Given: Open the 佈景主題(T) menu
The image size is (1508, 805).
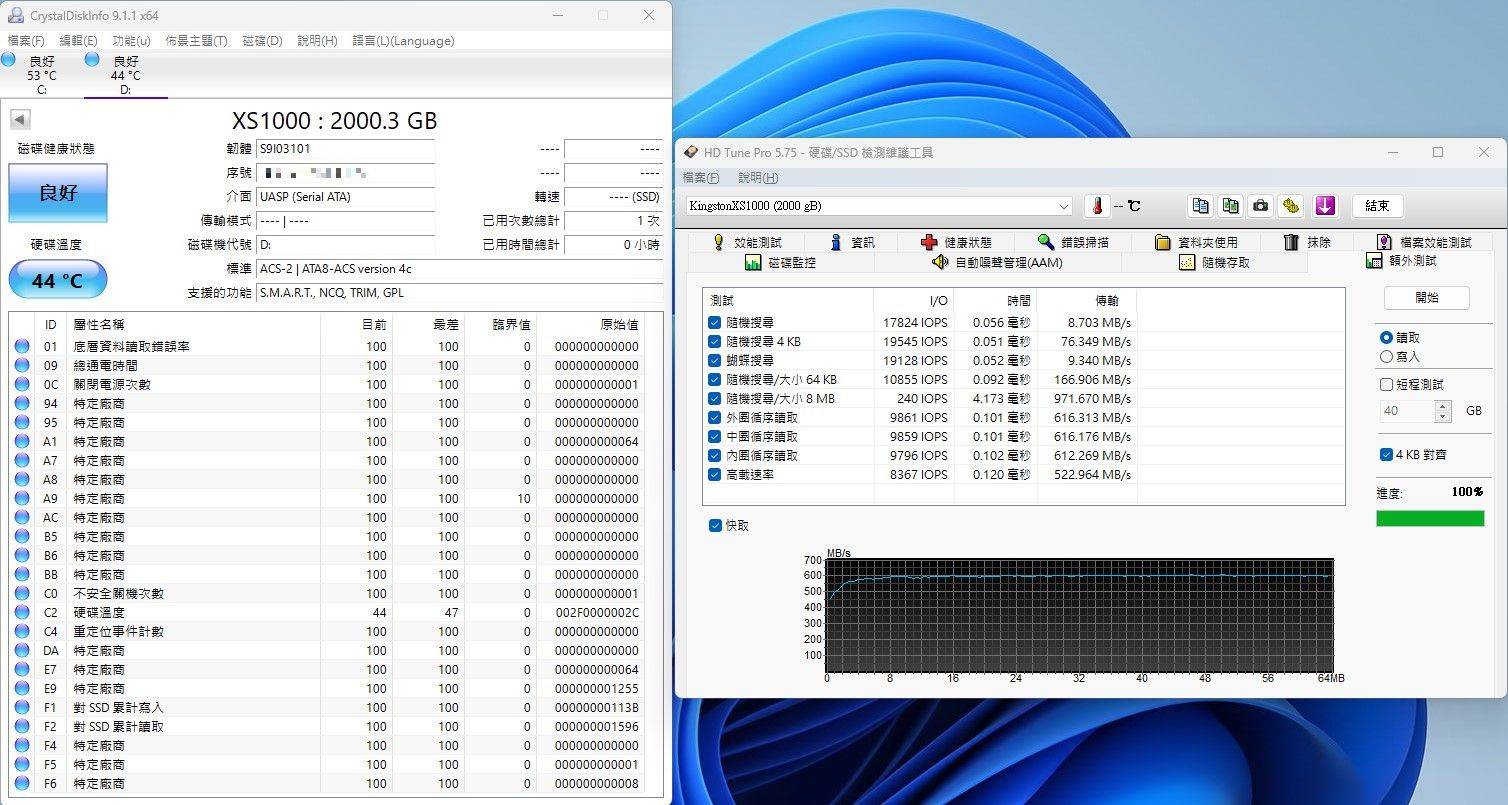Looking at the screenshot, I should 196,41.
